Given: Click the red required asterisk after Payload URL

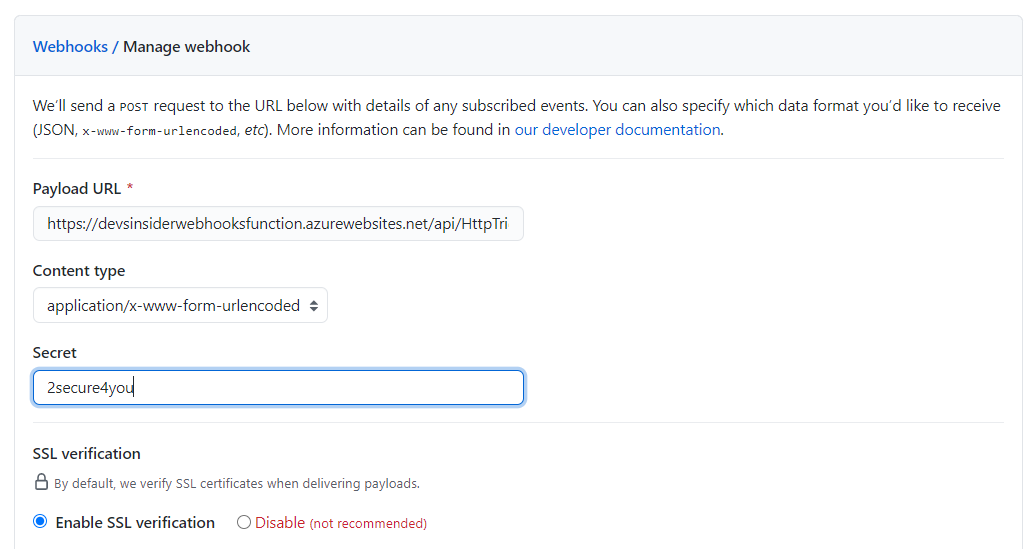Looking at the screenshot, I should (x=130, y=189).
